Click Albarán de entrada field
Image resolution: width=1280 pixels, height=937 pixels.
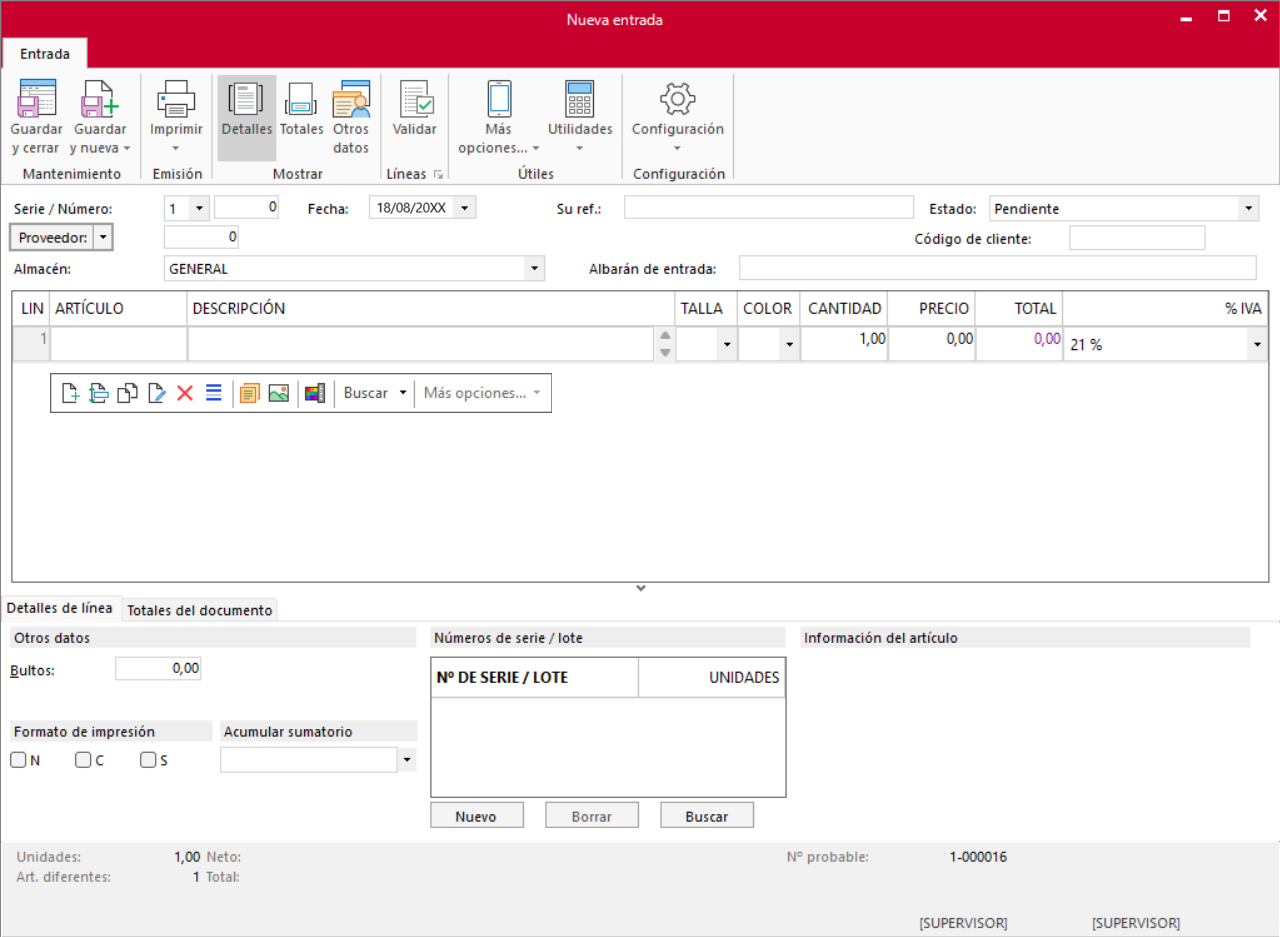[x=997, y=268]
